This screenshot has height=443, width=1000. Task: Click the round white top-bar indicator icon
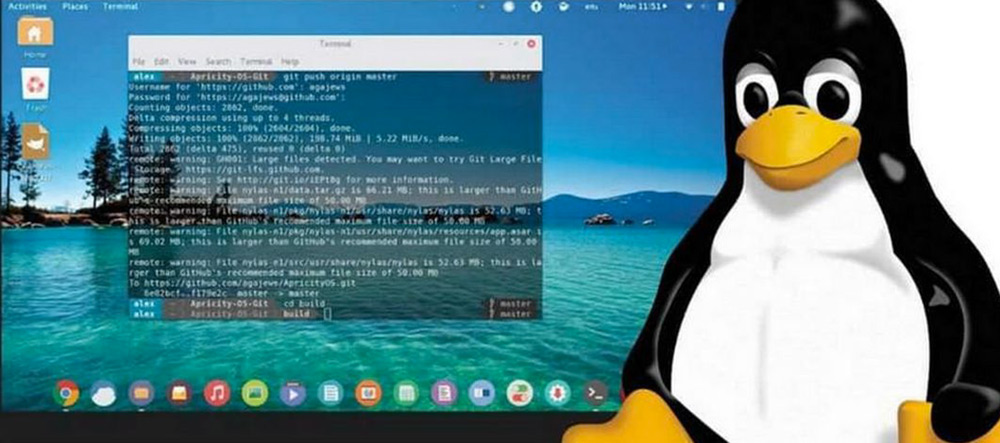(x=508, y=6)
